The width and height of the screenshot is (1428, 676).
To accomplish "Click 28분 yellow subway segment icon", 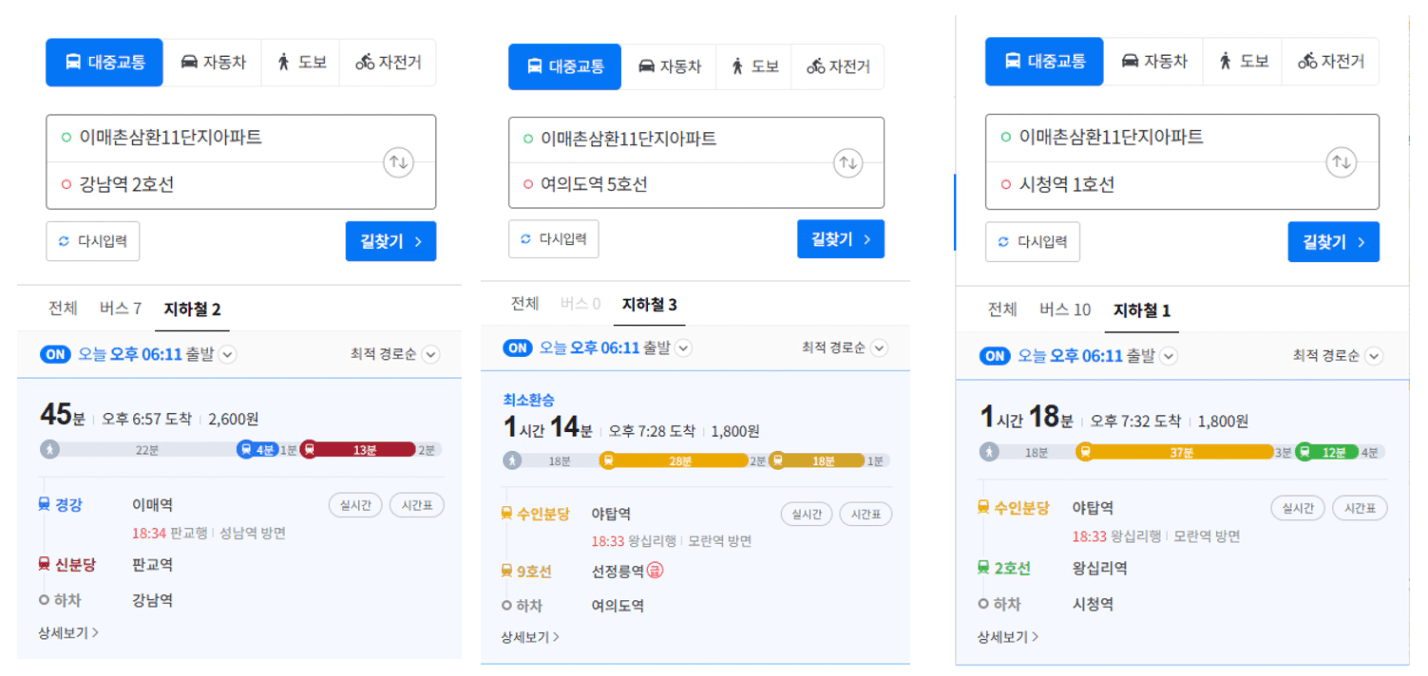I will pos(608,461).
